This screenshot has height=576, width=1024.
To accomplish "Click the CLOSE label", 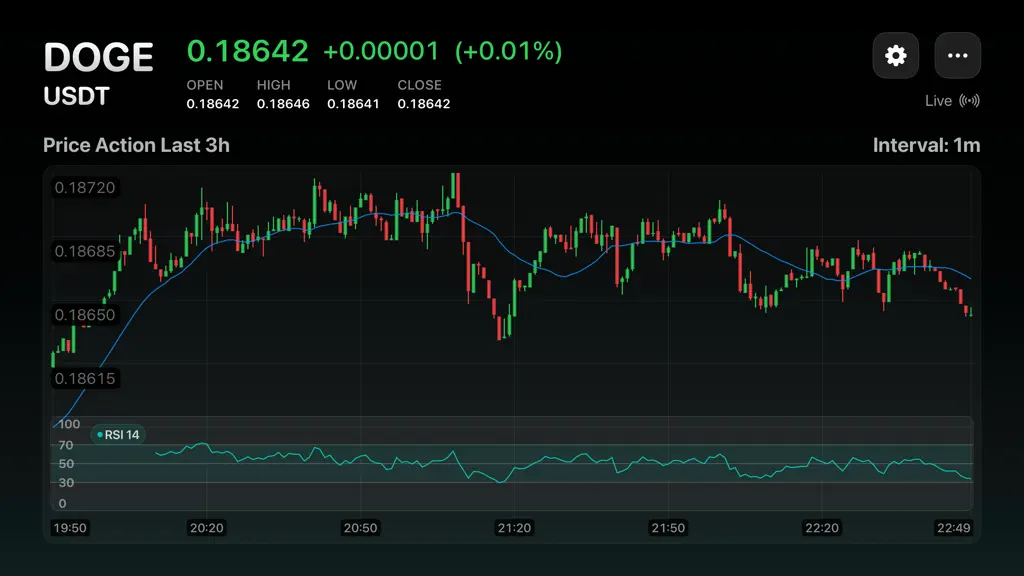I will (x=420, y=85).
